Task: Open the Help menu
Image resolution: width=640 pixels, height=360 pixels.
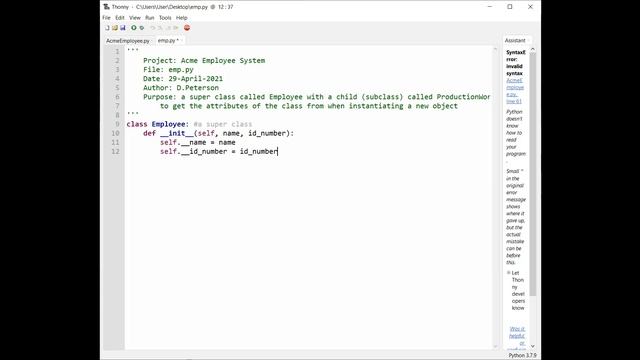Action: 182,18
